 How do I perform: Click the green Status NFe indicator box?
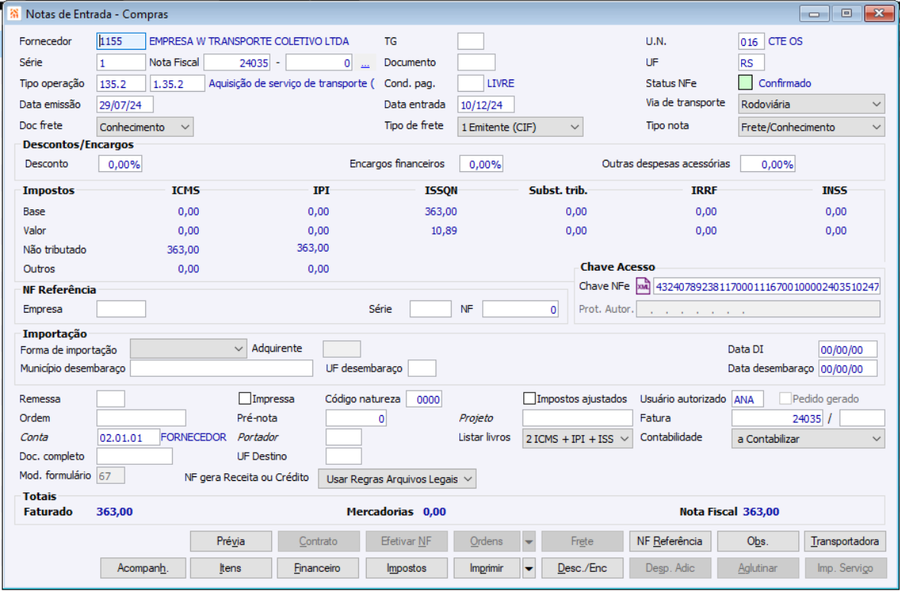coord(745,83)
